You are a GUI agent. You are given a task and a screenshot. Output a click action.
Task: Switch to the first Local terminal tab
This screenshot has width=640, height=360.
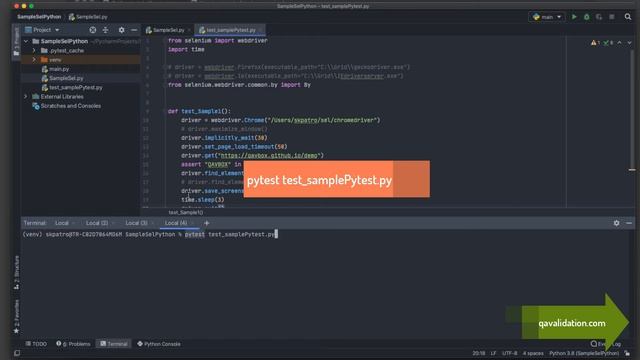[62, 223]
